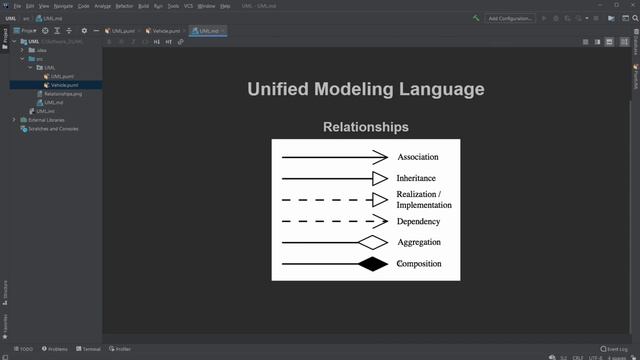Toggle the rightmost preview layout button
Screen dimensions: 640x360
click(624, 42)
